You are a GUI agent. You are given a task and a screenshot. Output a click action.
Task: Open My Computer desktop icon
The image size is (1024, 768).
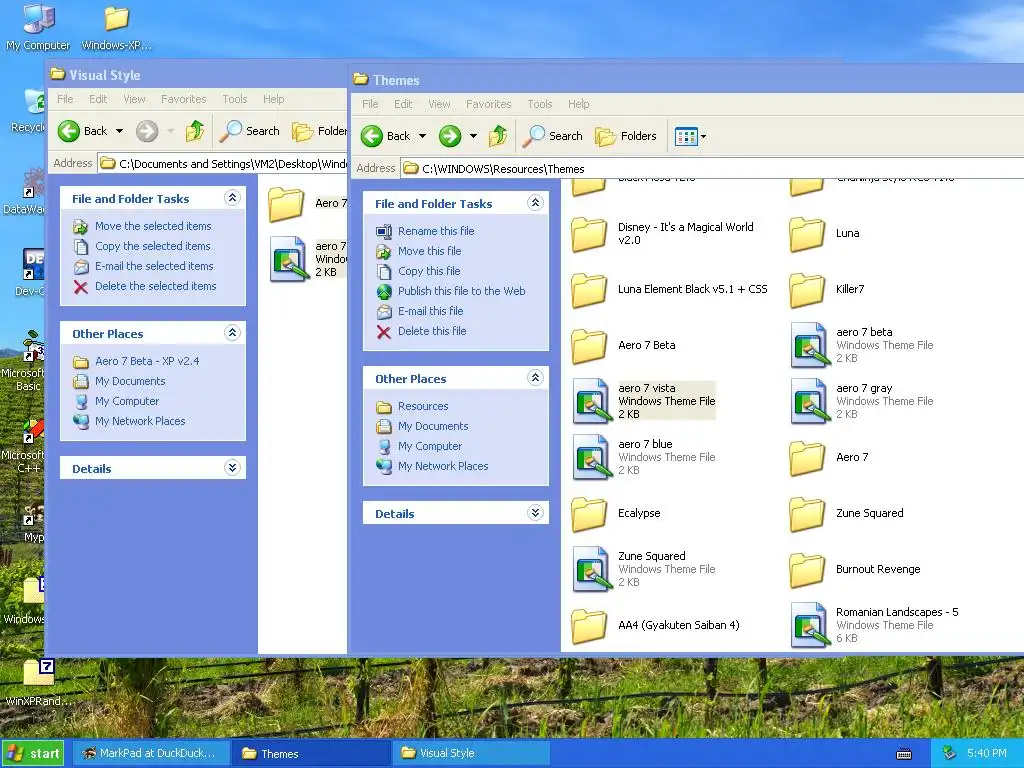38,27
